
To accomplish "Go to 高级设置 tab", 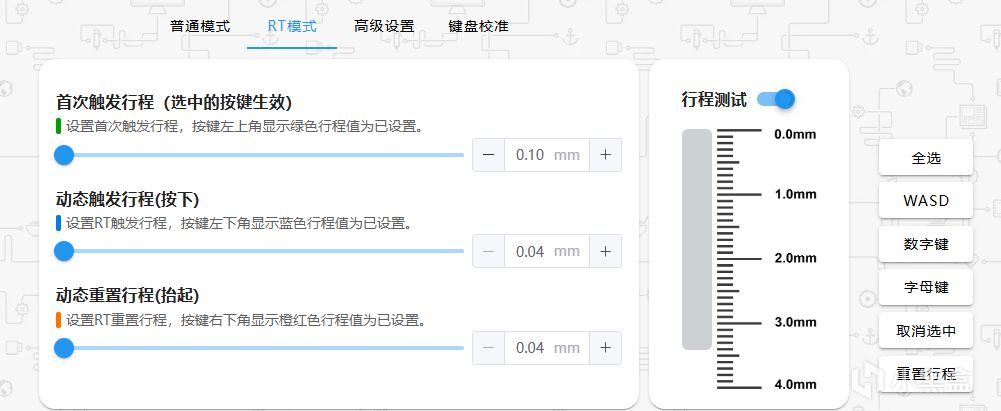I will pyautogui.click(x=384, y=26).
